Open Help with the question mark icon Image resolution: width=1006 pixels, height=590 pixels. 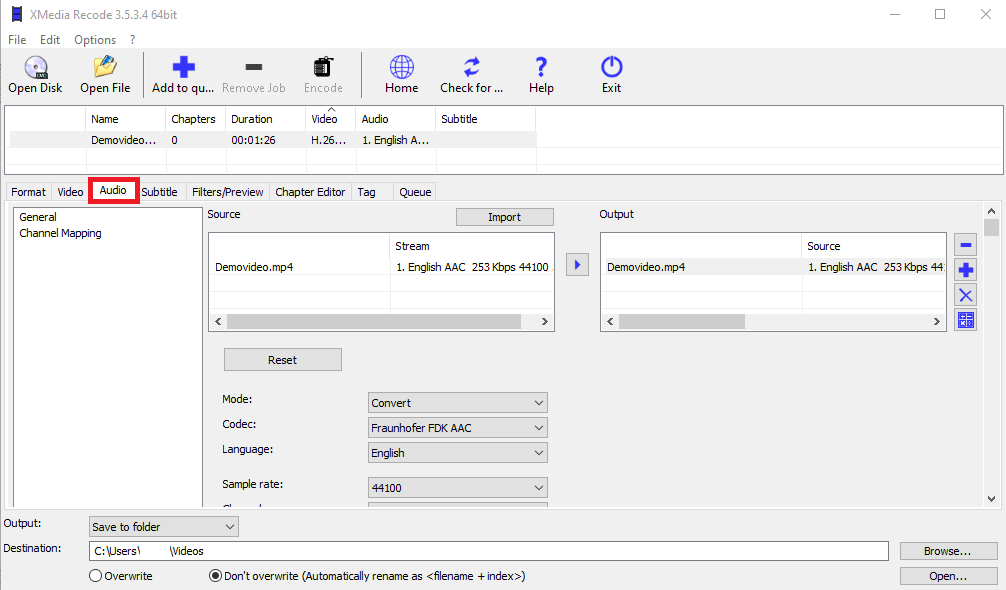pos(541,68)
